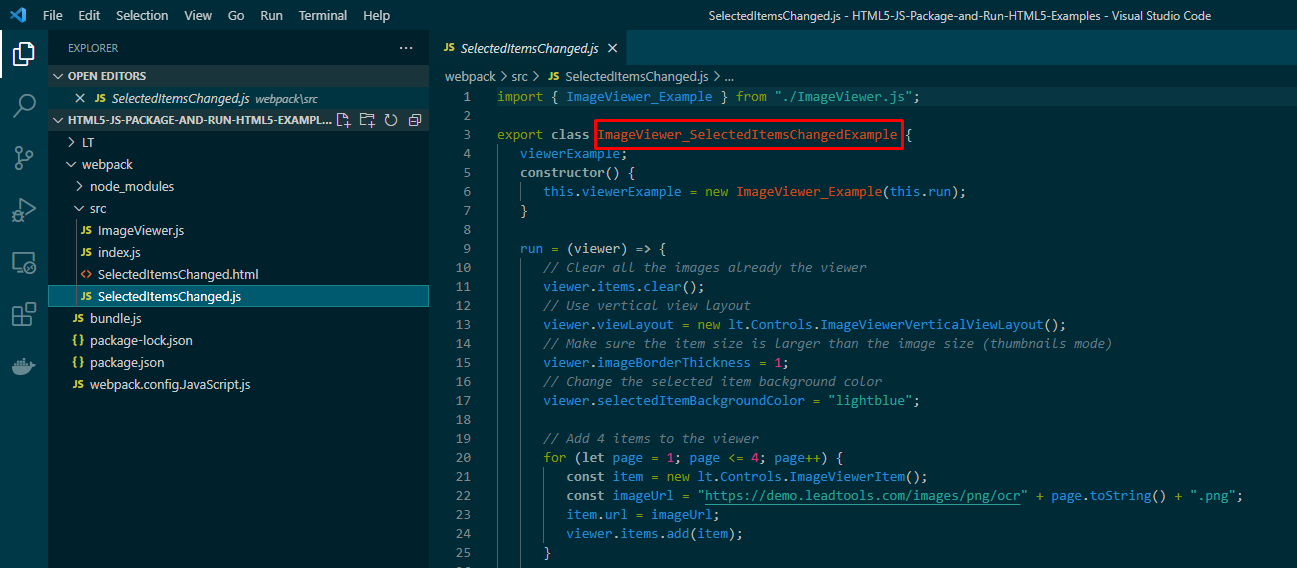Select SelectedItemsChanged.js entry in Open Editors
The height and width of the screenshot is (568, 1297).
tap(238, 98)
